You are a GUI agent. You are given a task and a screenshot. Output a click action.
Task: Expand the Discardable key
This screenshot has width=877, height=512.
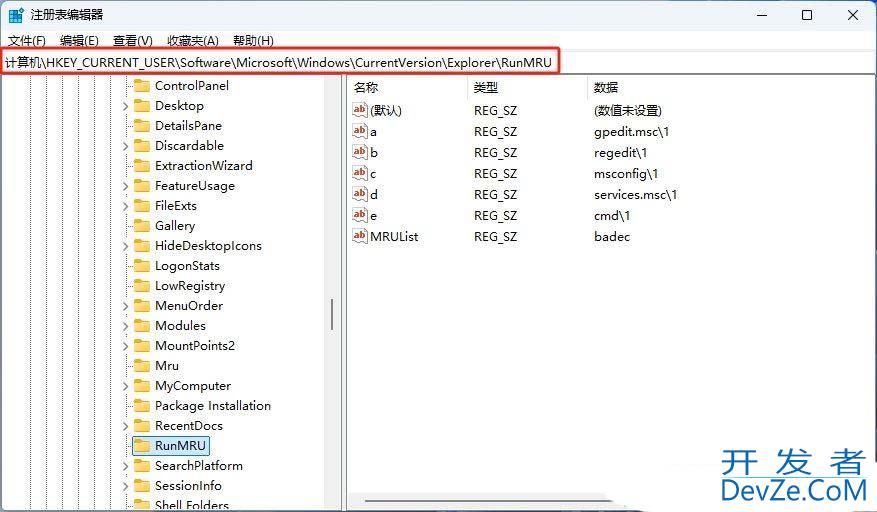pos(125,146)
